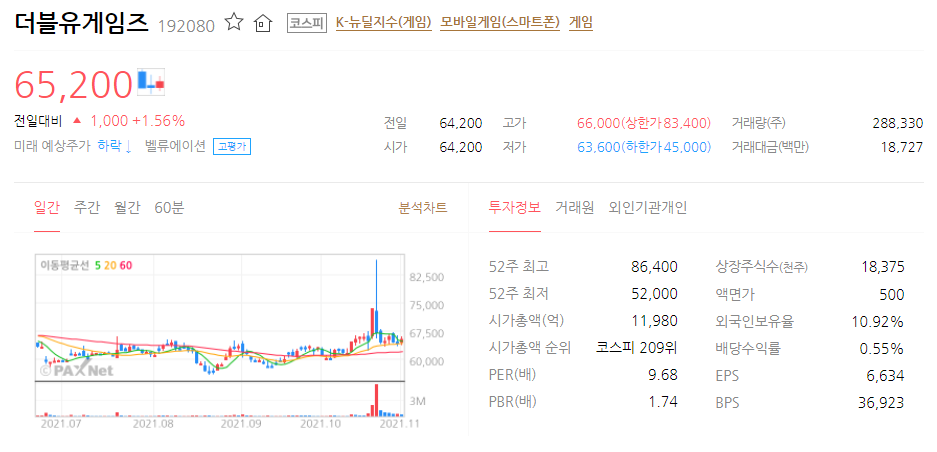
Task: Click the 고가 value 66,000(상한가83,400)
Action: [644, 123]
